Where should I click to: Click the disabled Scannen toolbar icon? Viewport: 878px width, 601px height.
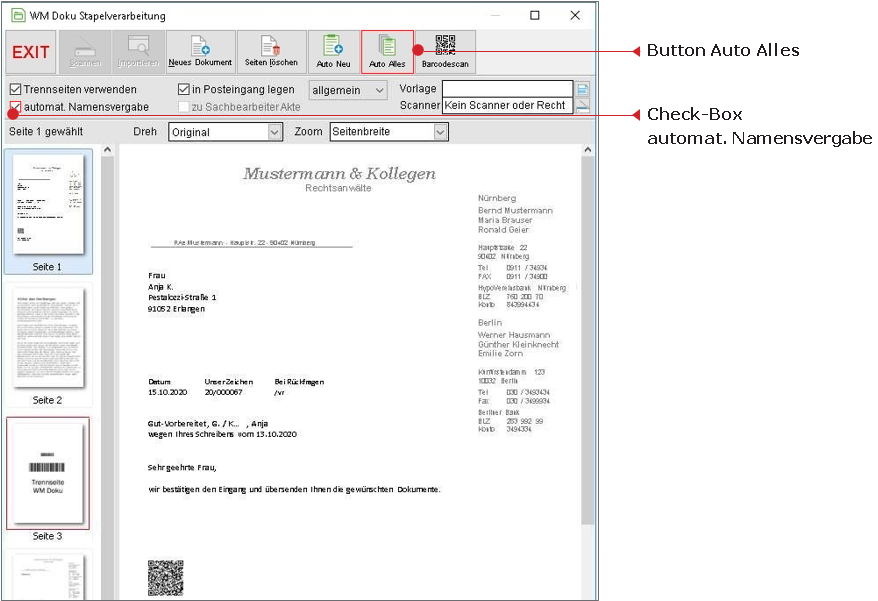(85, 52)
